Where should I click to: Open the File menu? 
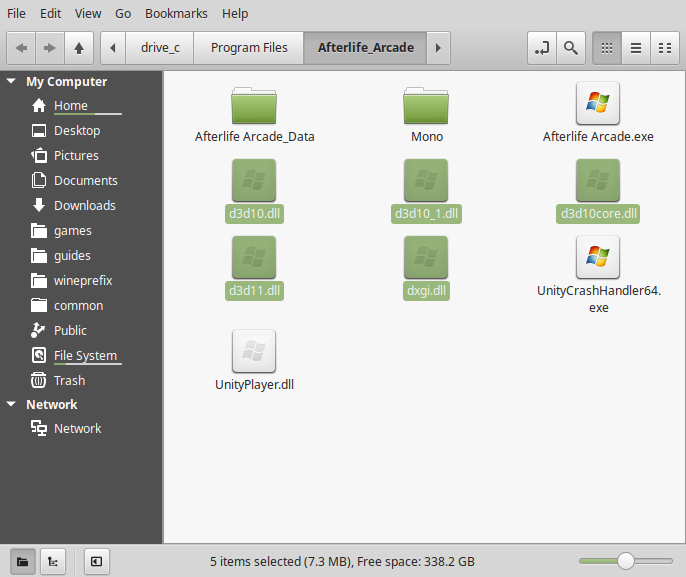16,14
